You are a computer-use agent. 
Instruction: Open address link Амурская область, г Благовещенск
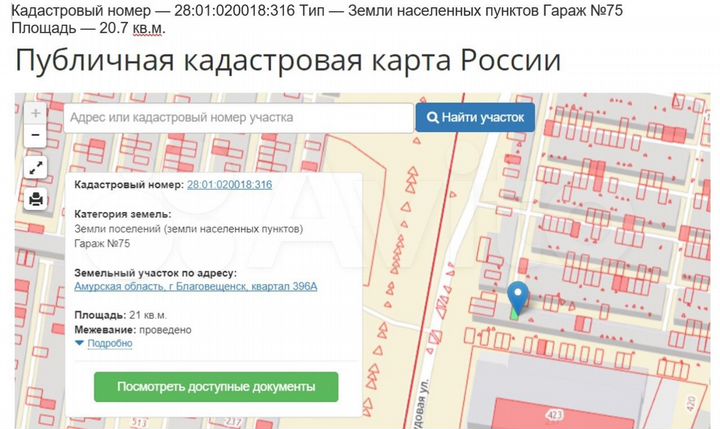[196, 286]
